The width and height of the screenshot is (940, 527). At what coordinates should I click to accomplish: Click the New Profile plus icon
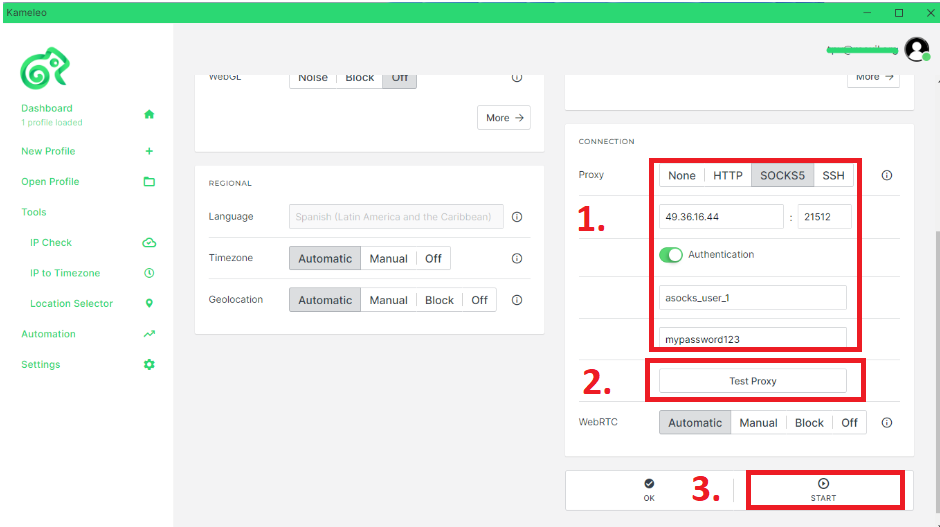[x=149, y=151]
